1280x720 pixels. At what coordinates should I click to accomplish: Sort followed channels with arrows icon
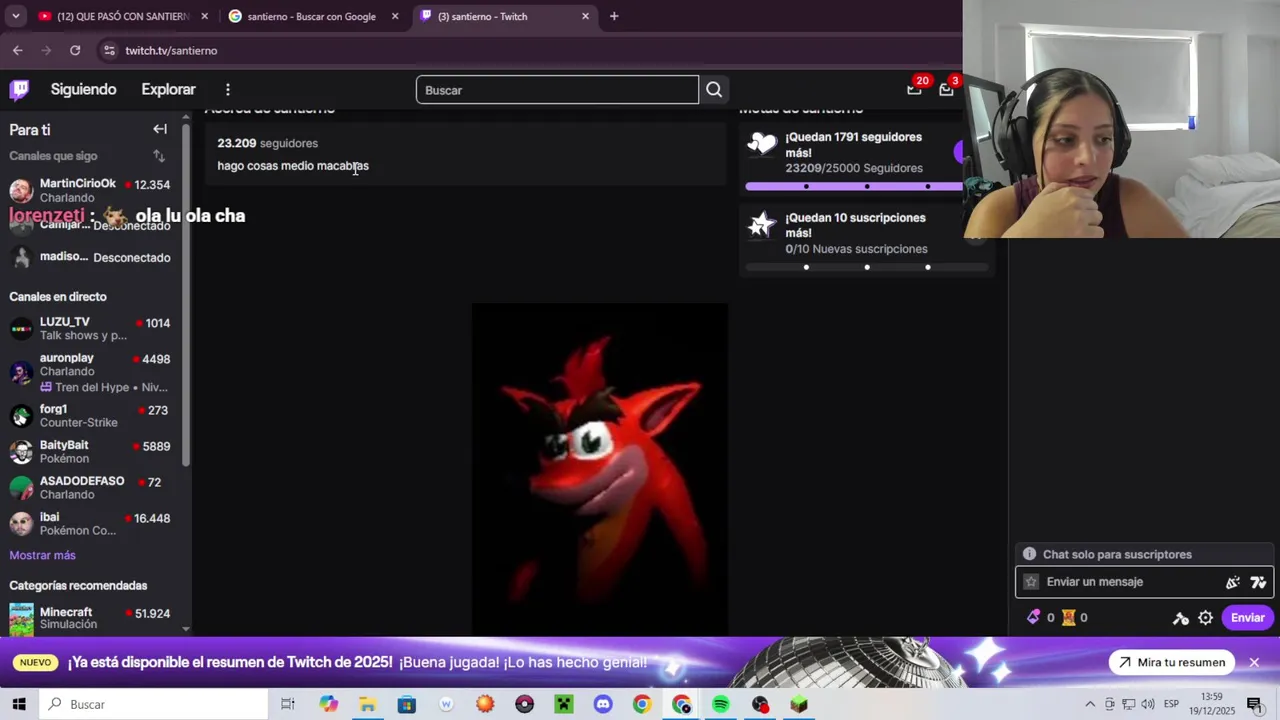[x=159, y=156]
